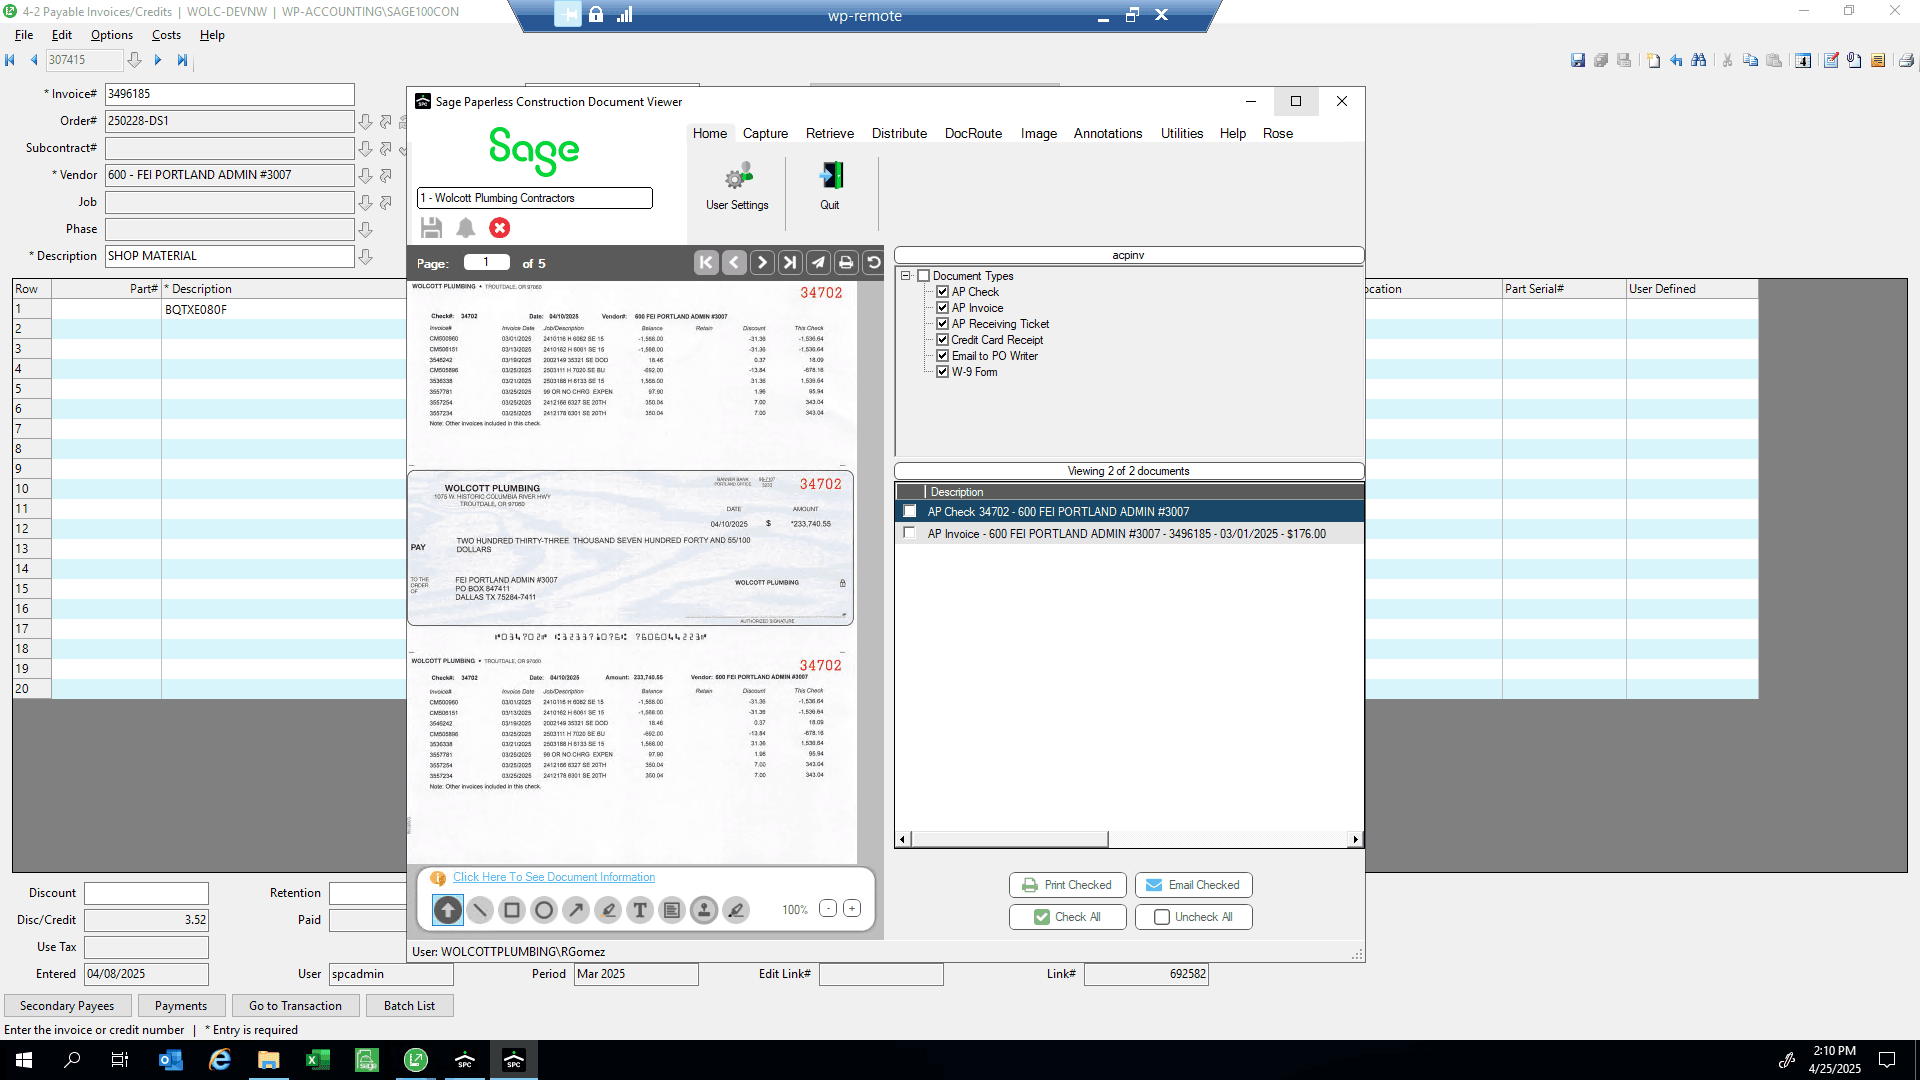
Task: Uncheck the AP Check document type
Action: pyautogui.click(x=942, y=292)
